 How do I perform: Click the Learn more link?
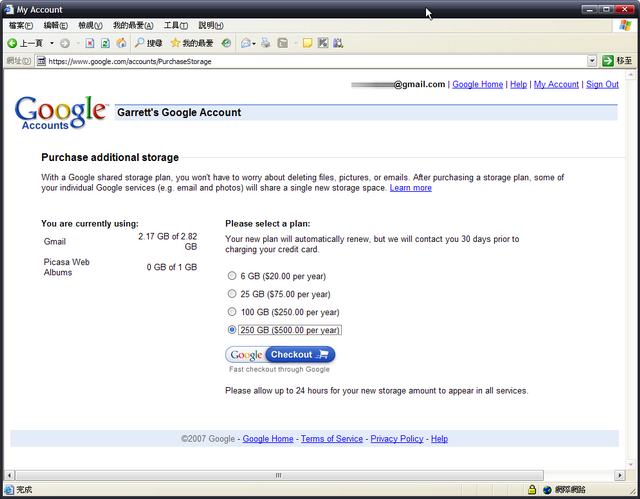411,188
